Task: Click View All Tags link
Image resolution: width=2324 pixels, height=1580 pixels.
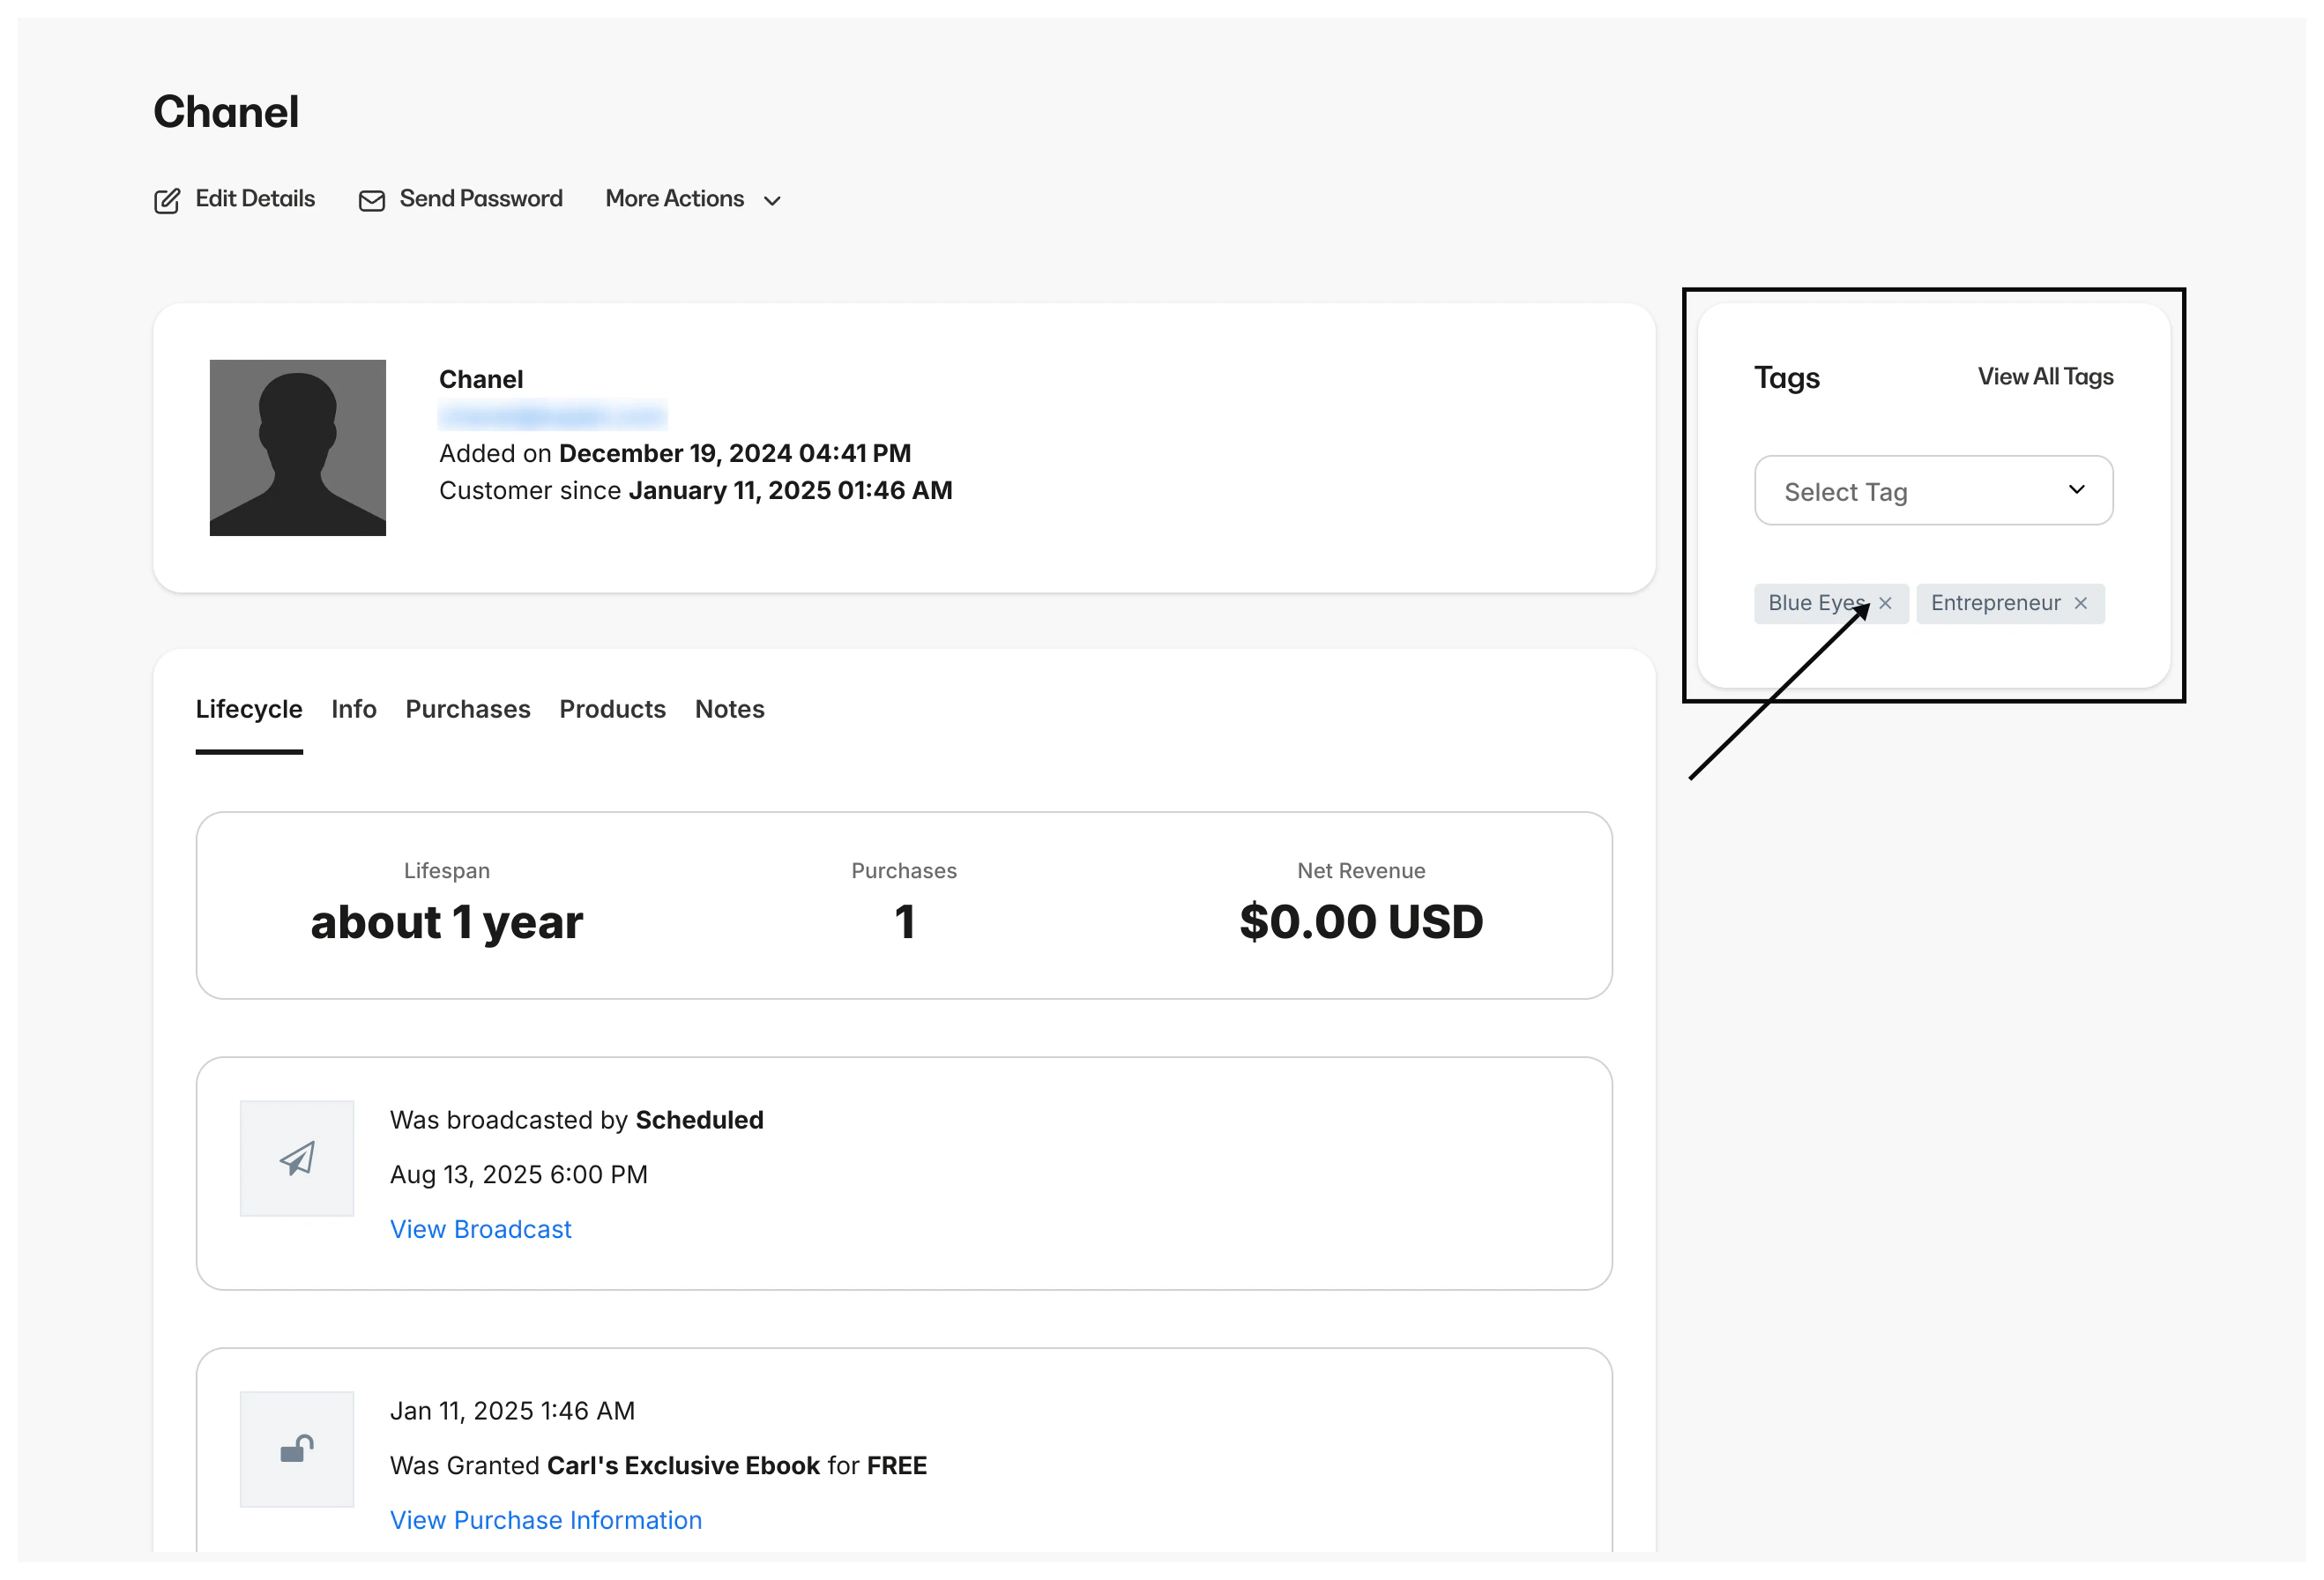Action: click(2045, 377)
